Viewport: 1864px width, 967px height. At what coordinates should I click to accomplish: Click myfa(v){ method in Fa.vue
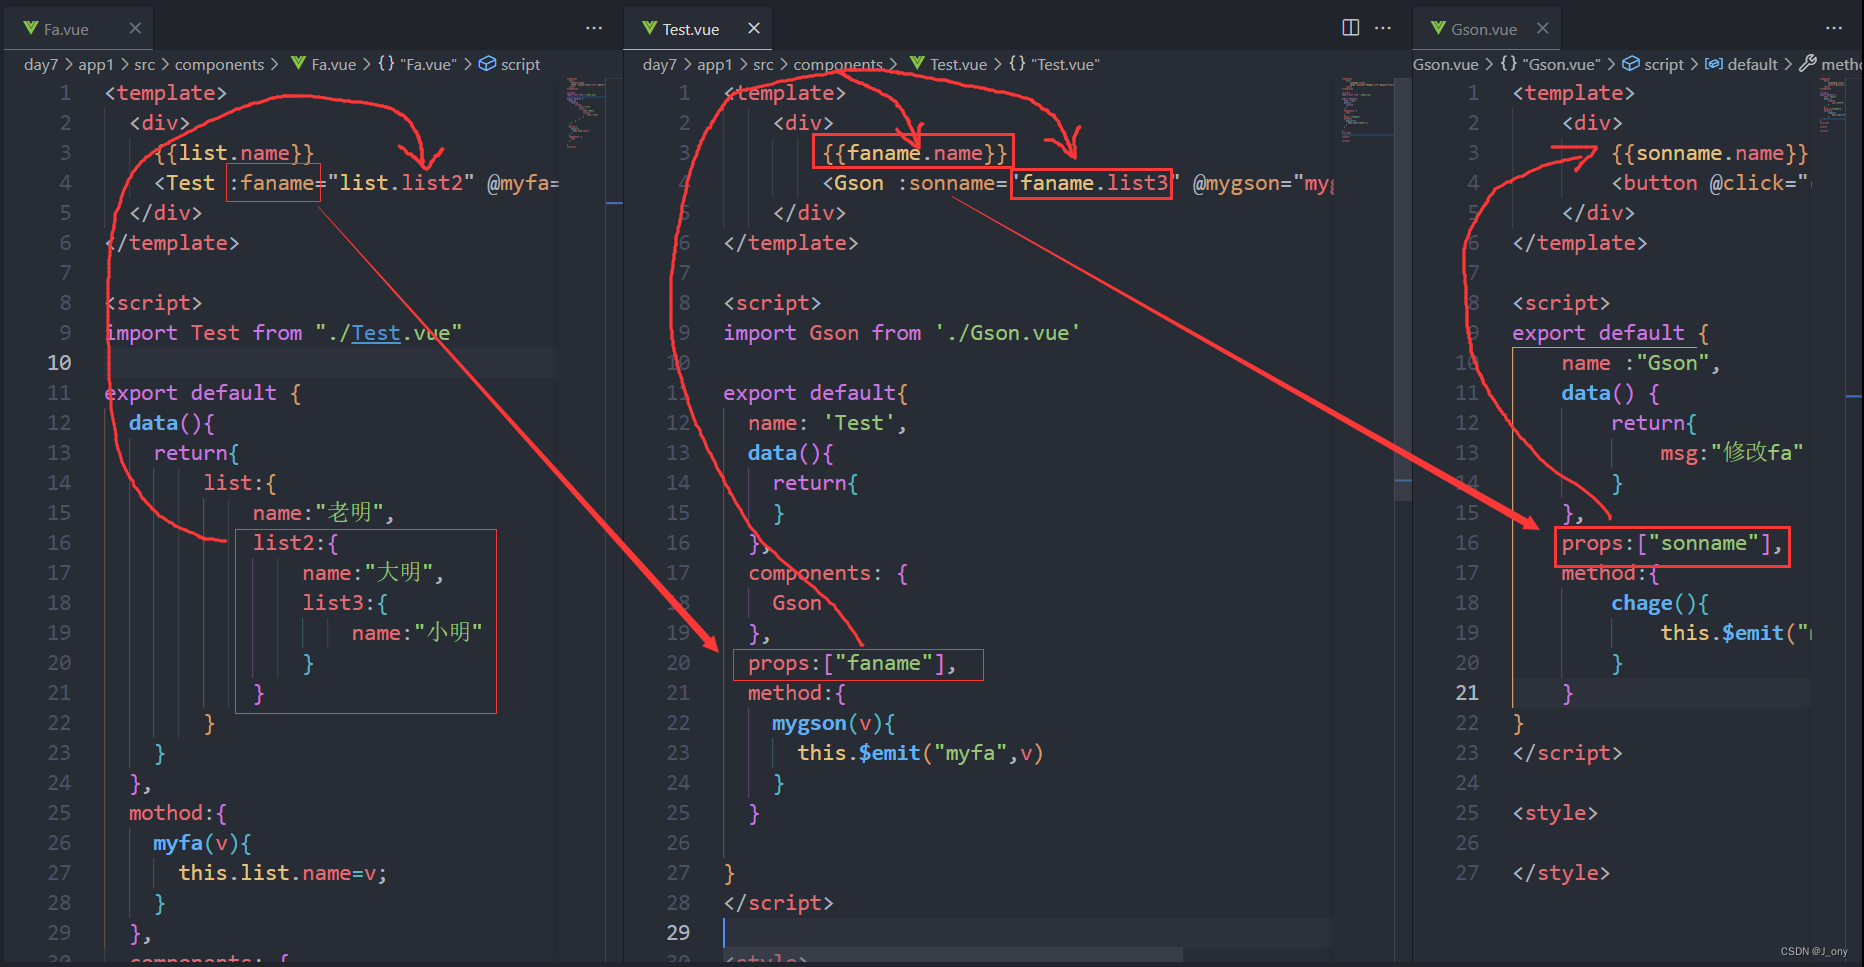tap(202, 843)
